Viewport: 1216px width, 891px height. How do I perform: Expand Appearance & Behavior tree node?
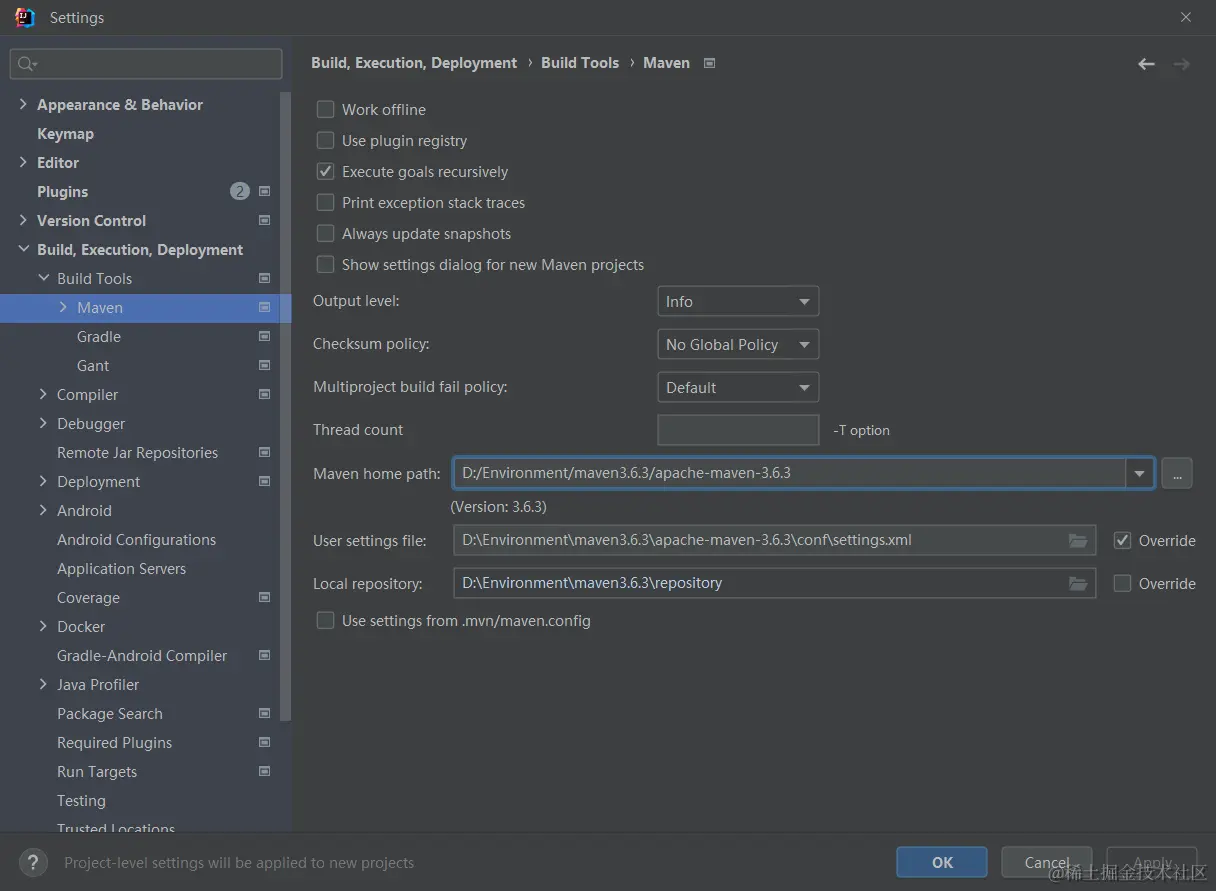(x=23, y=104)
